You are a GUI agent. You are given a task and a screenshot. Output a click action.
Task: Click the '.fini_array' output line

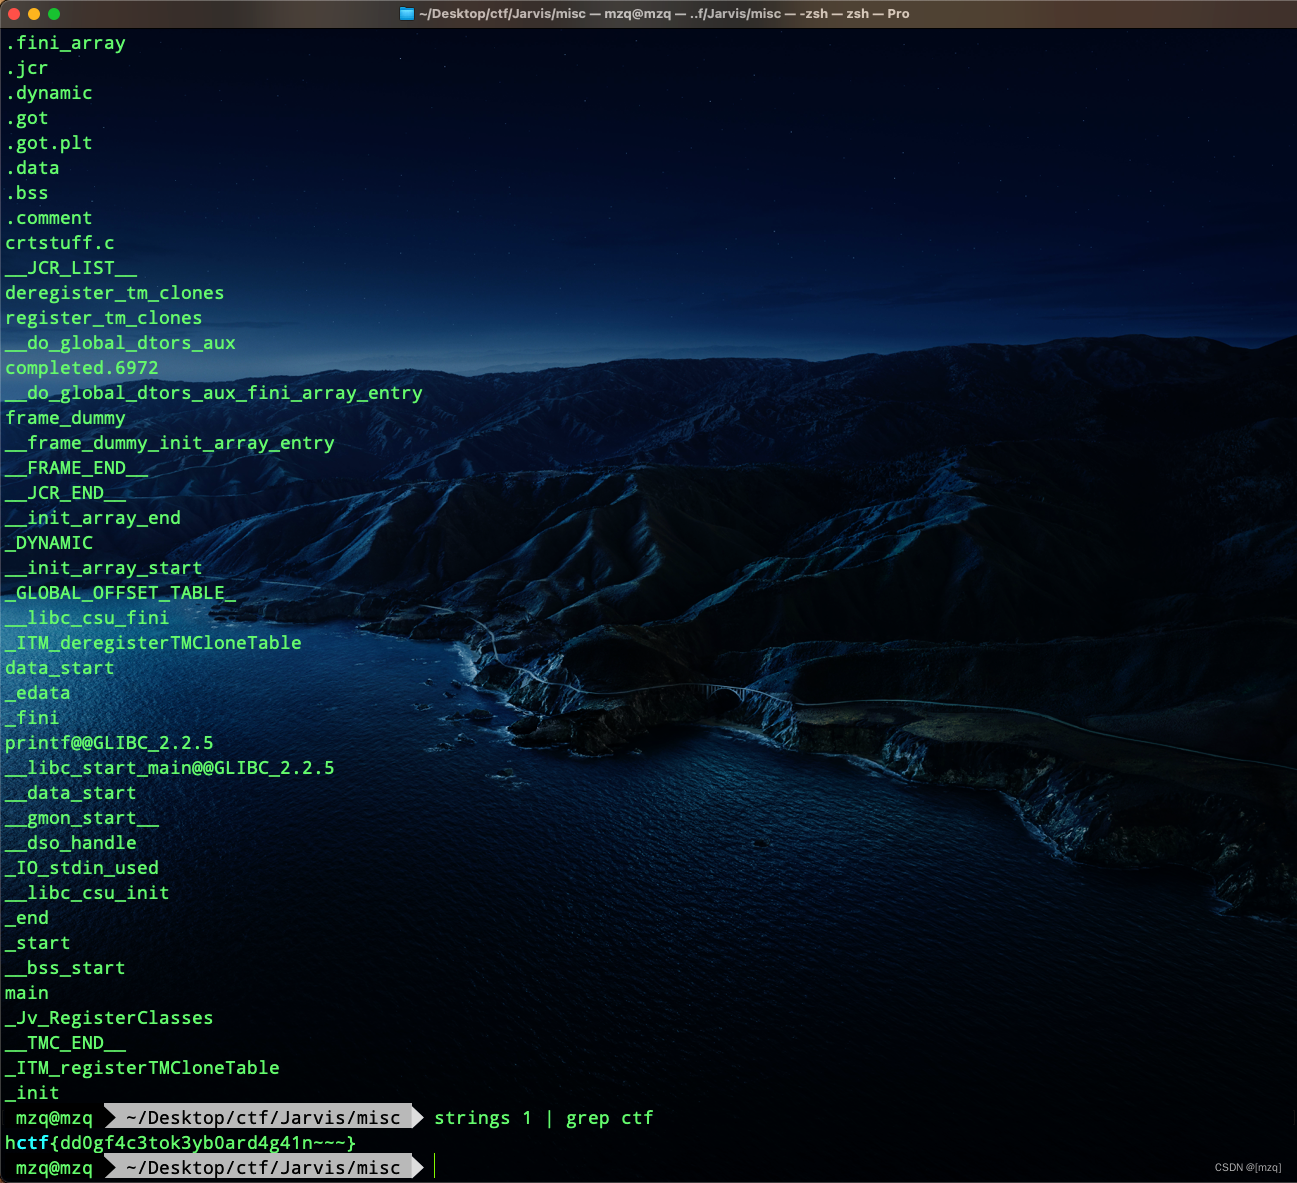66,43
